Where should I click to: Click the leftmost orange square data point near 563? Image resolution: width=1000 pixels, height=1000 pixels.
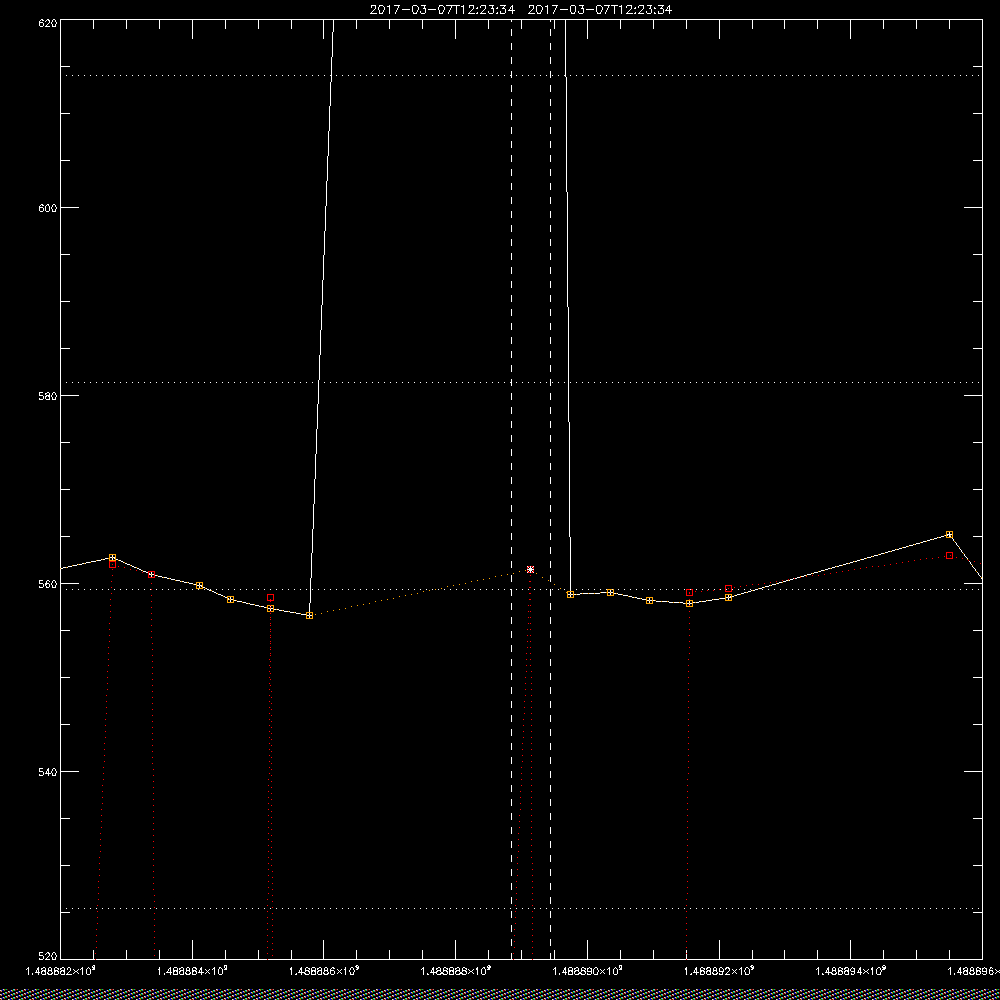tap(112, 557)
